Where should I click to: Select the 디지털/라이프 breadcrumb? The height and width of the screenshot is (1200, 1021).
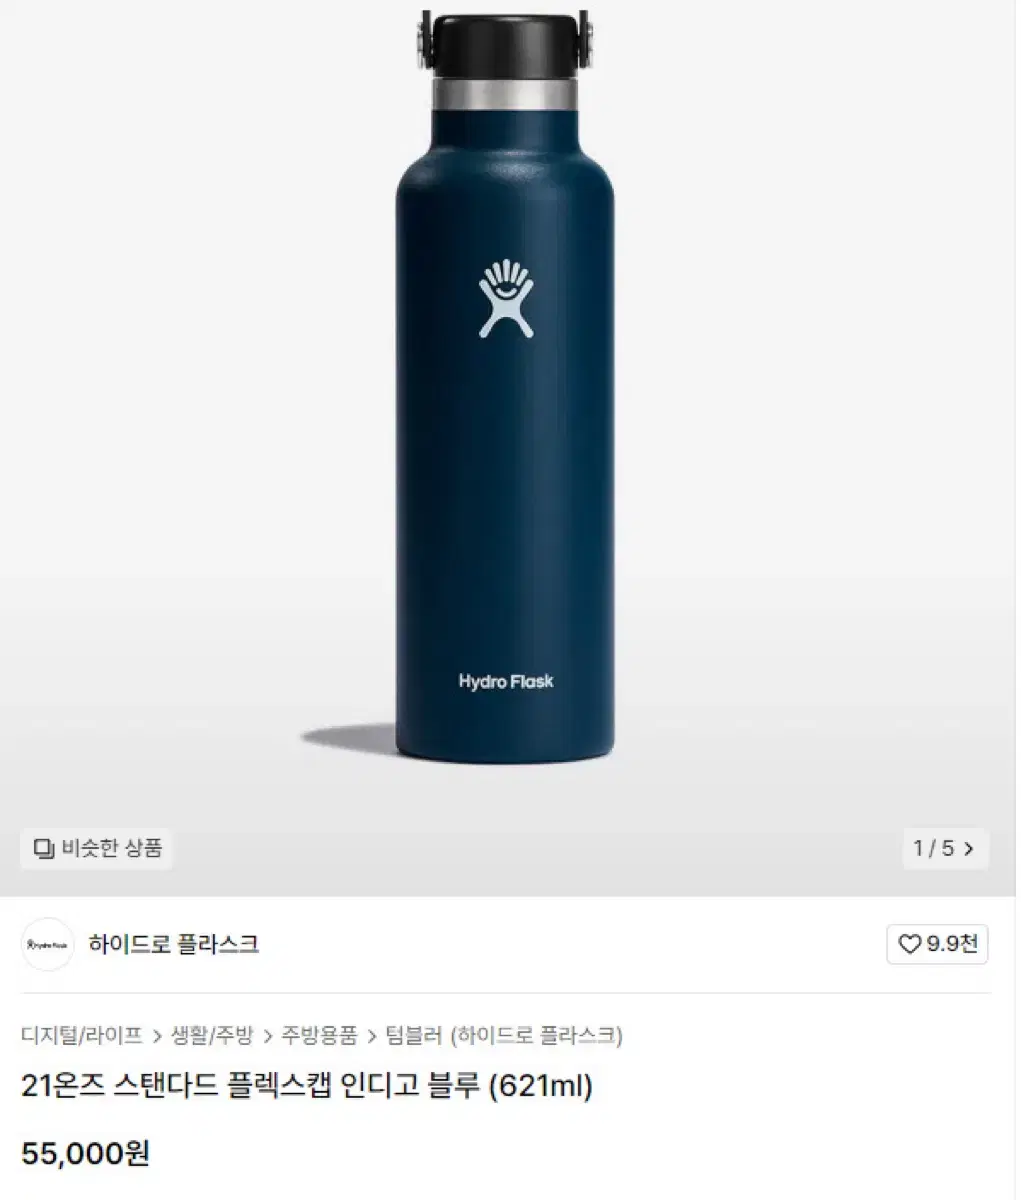(82, 1035)
